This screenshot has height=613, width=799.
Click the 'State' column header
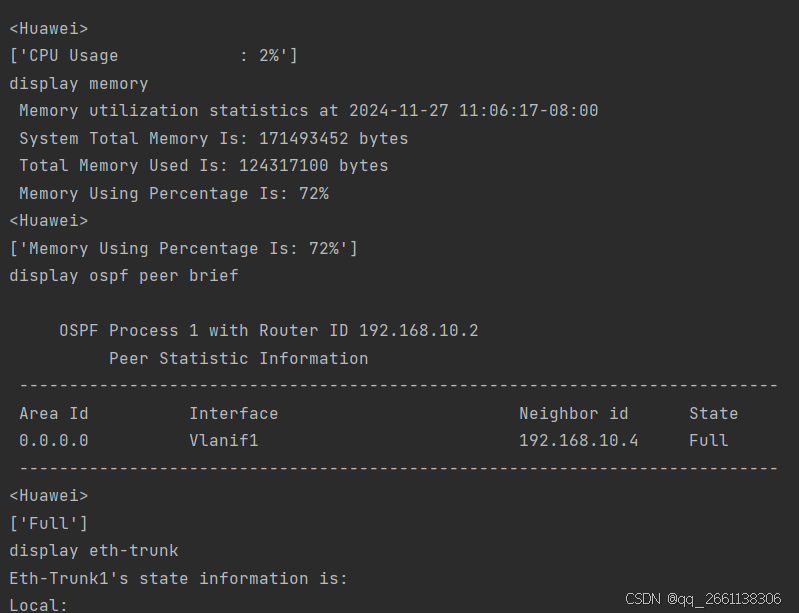click(x=713, y=413)
